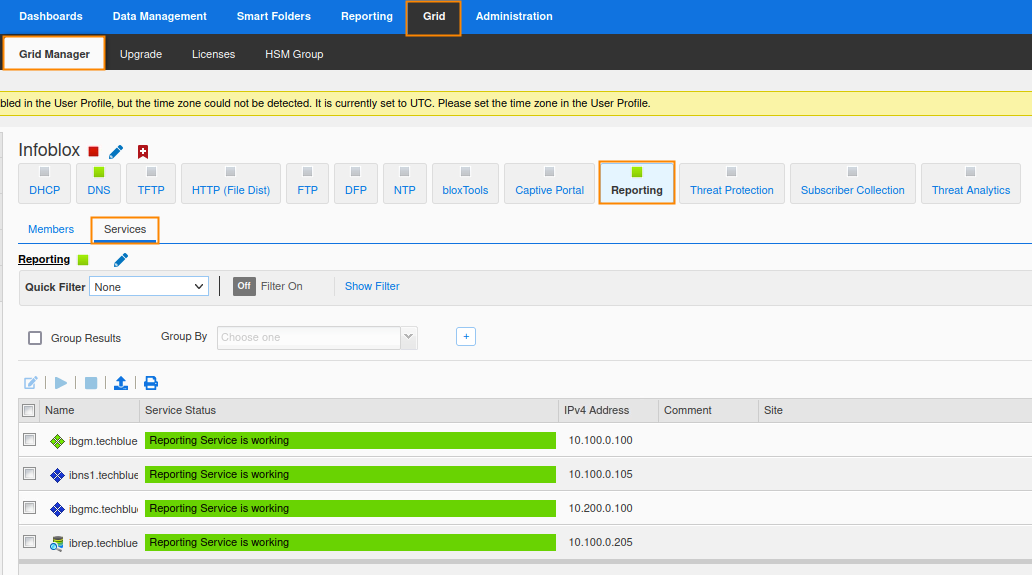Click the green status square next to Reporting heading
The width and height of the screenshot is (1032, 575).
(x=83, y=260)
